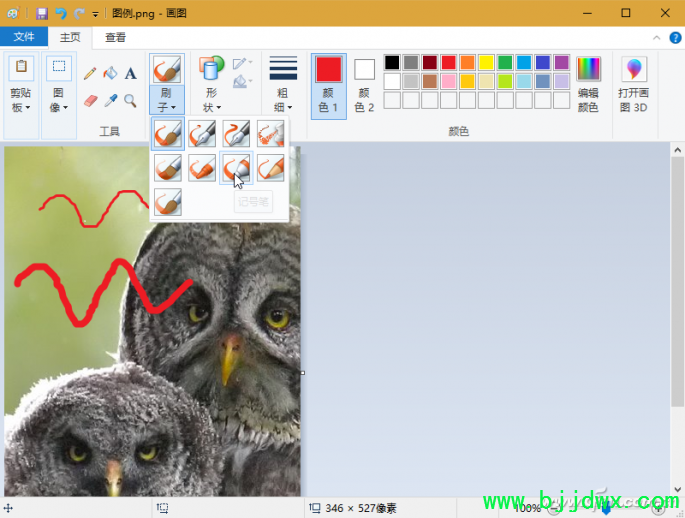Switch to the View tab
The width and height of the screenshot is (685, 518).
pos(115,38)
